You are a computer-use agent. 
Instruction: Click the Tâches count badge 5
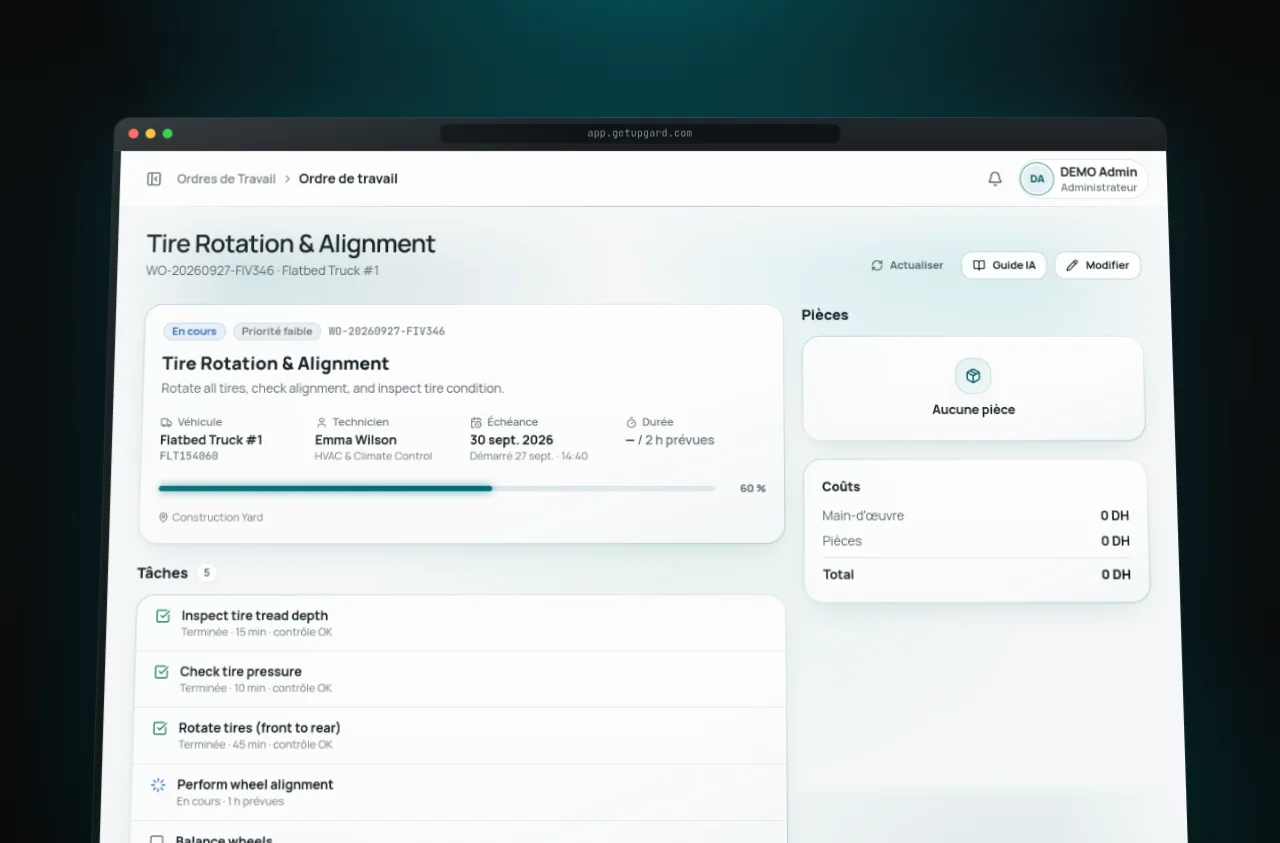(206, 573)
